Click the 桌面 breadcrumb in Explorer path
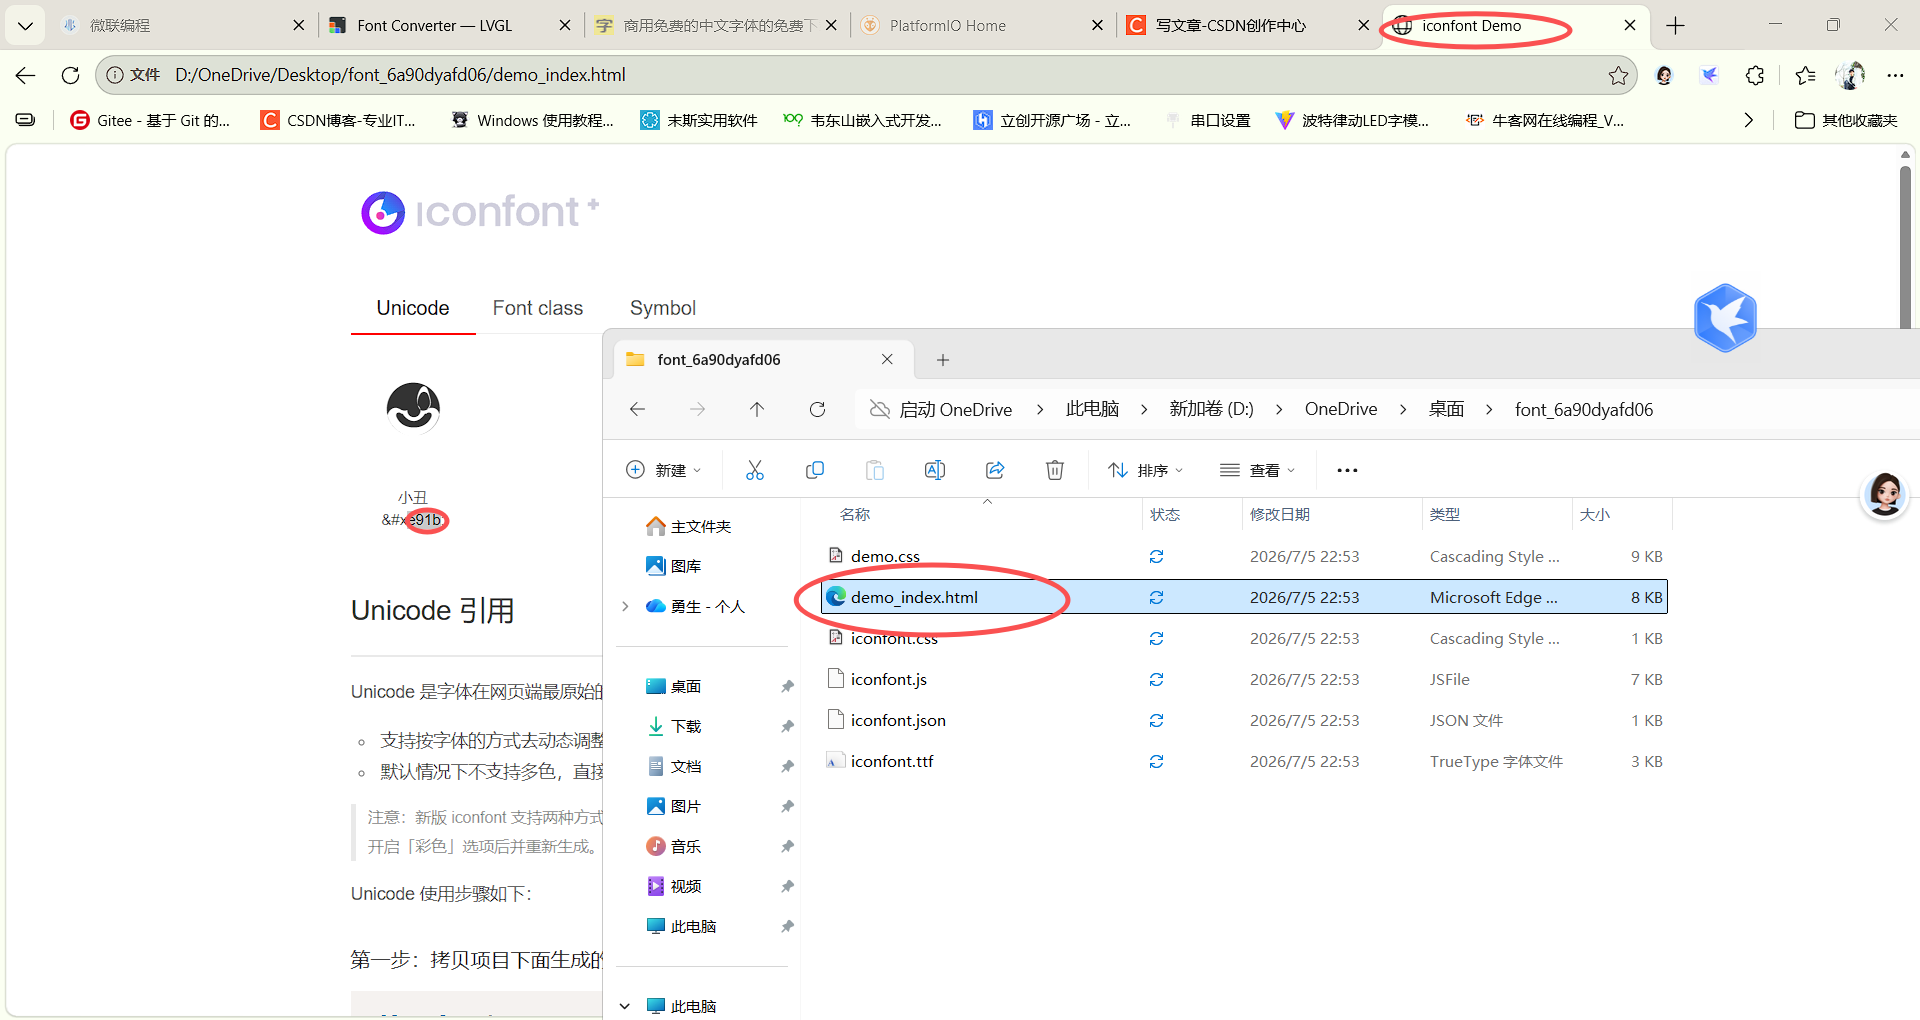Screen dimensions: 1920x1020 [1446, 409]
